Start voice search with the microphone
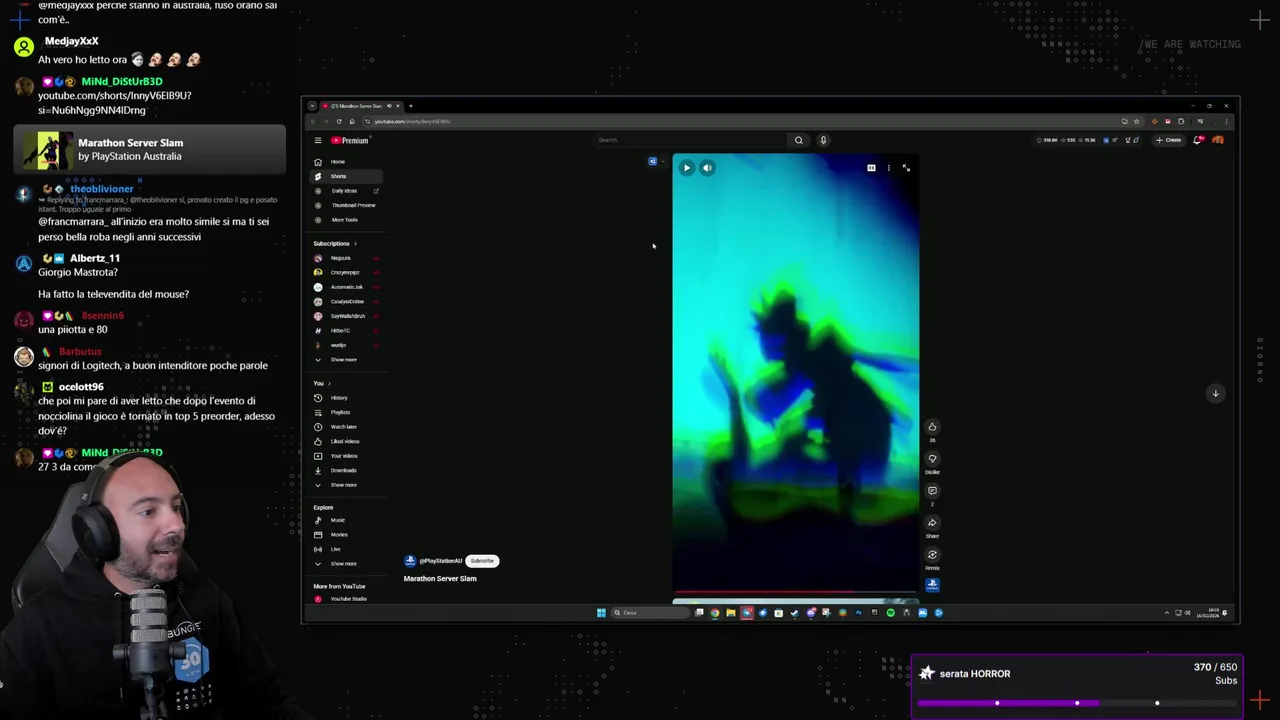This screenshot has height=720, width=1280. 824,140
